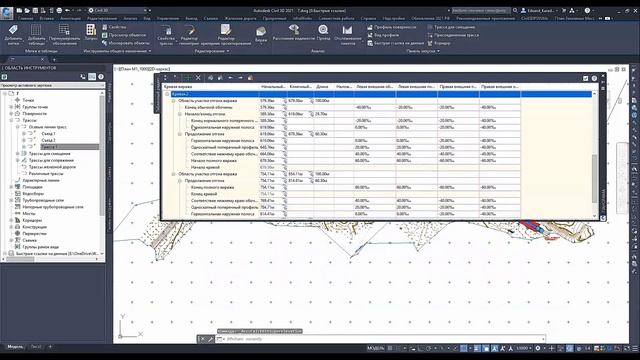Collapse the first Продолжение отгона row
The image size is (640, 360).
(x=180, y=134)
